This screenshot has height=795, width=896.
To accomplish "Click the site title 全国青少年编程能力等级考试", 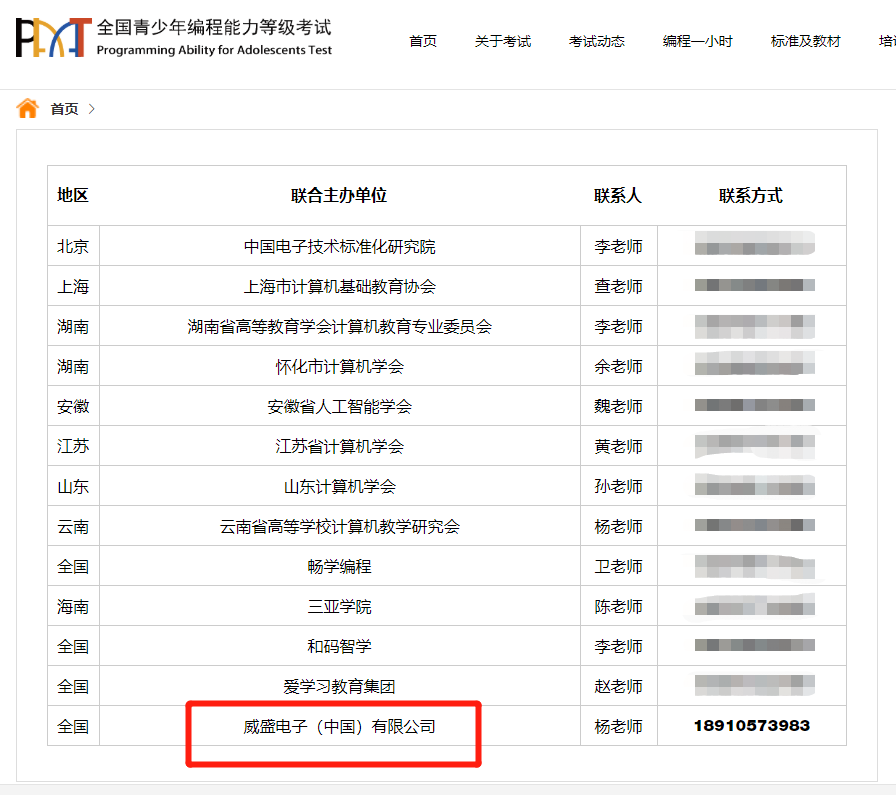I will [214, 28].
